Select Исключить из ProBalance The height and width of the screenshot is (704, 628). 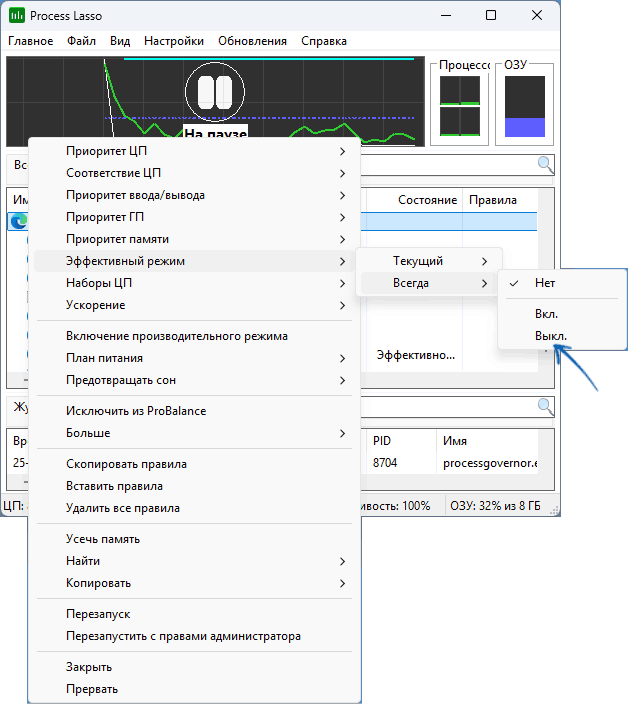[194, 411]
